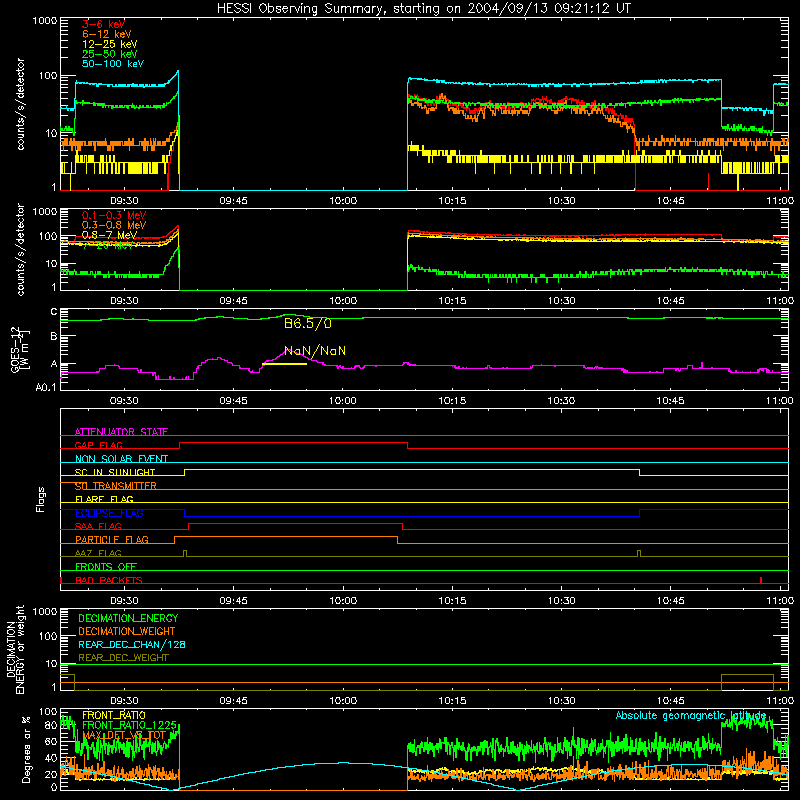Click the 0.3-0.8 MeV legend label
The image size is (800, 800).
point(114,226)
